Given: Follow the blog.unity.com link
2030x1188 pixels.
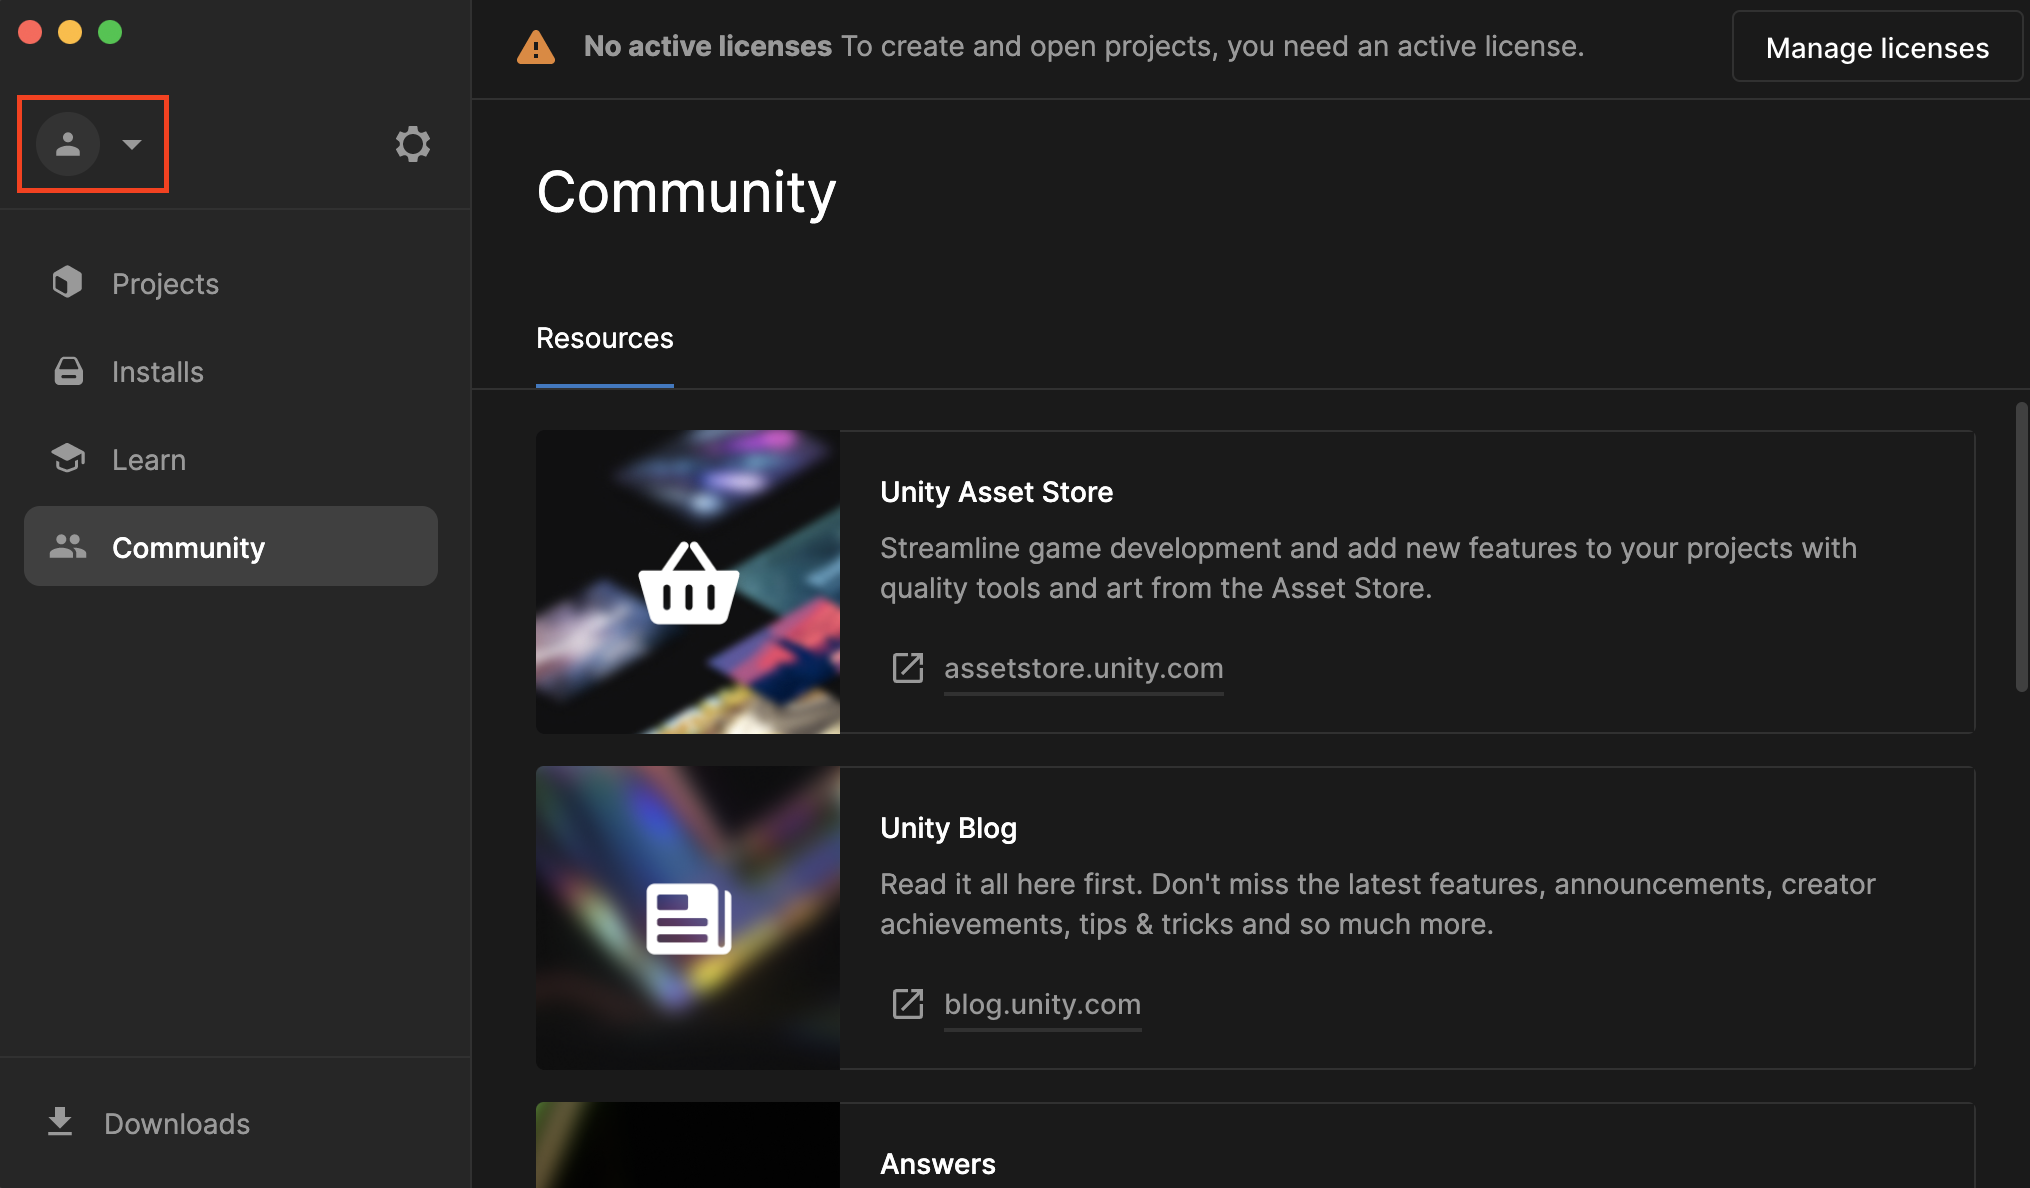Looking at the screenshot, I should [1042, 1004].
